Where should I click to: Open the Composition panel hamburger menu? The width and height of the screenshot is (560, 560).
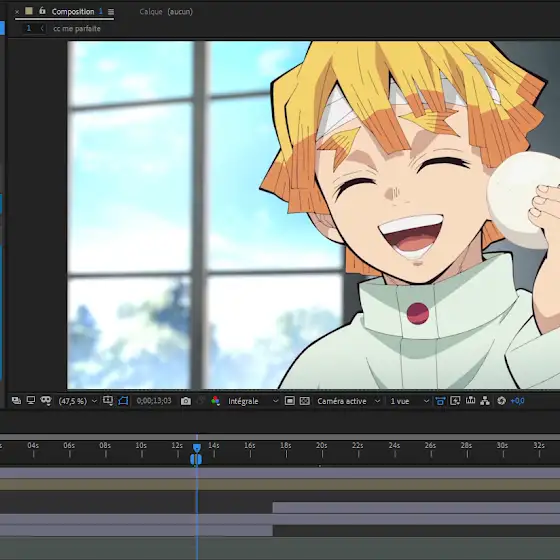111,12
